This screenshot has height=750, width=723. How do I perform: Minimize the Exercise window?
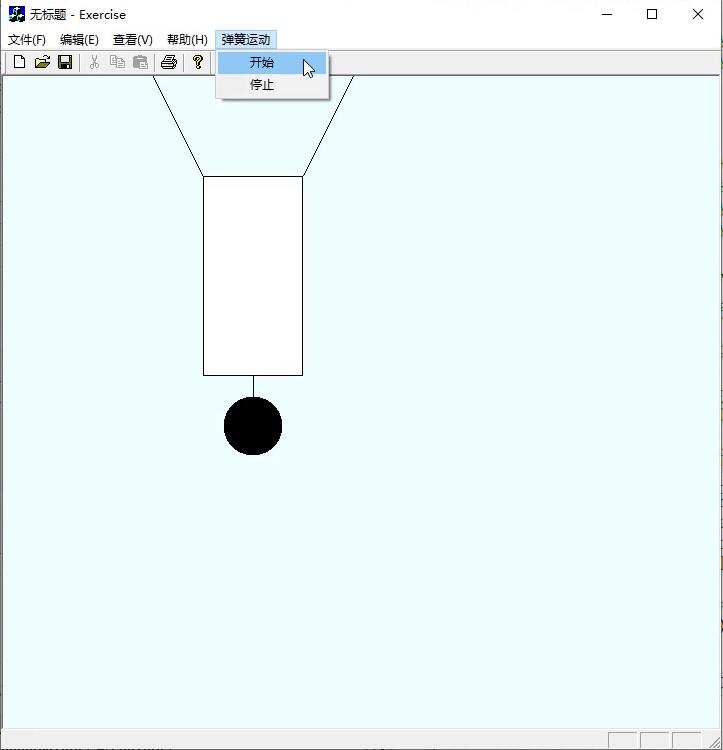607,14
